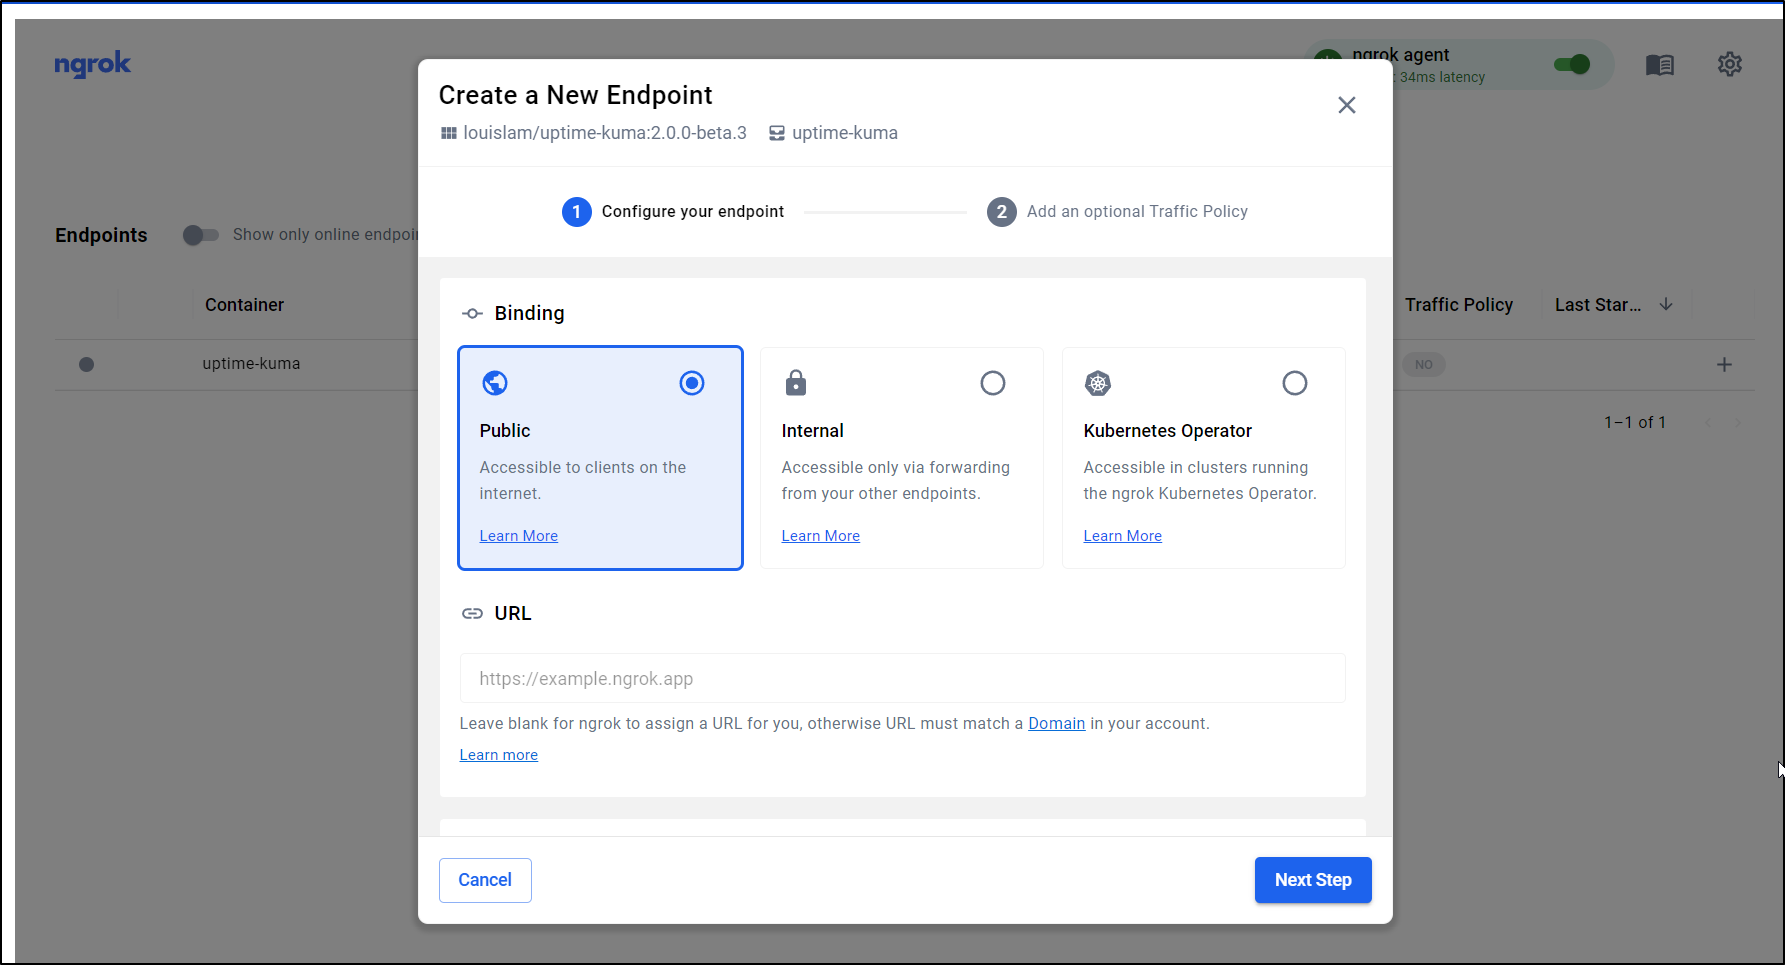Open the Domain link
Screen dimensions: 1785x965
coord(1056,724)
